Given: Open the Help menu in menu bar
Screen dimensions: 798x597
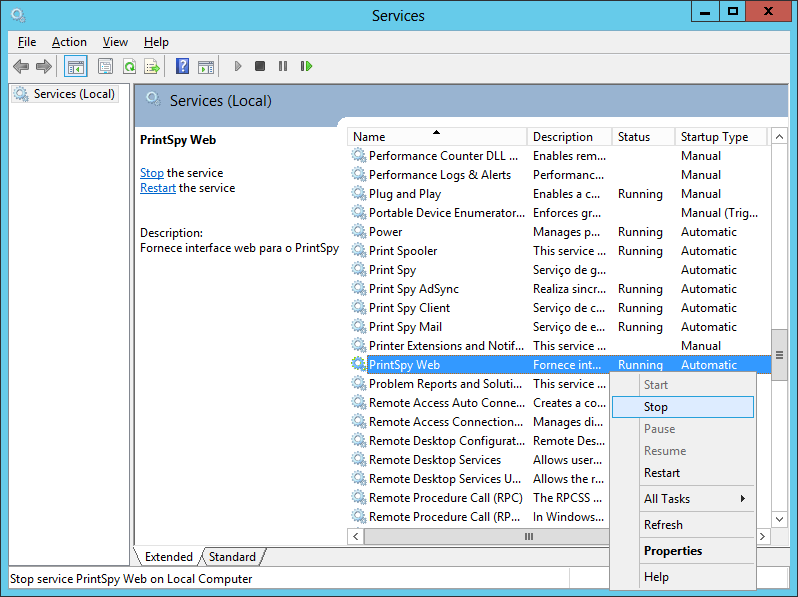Looking at the screenshot, I should pos(156,42).
